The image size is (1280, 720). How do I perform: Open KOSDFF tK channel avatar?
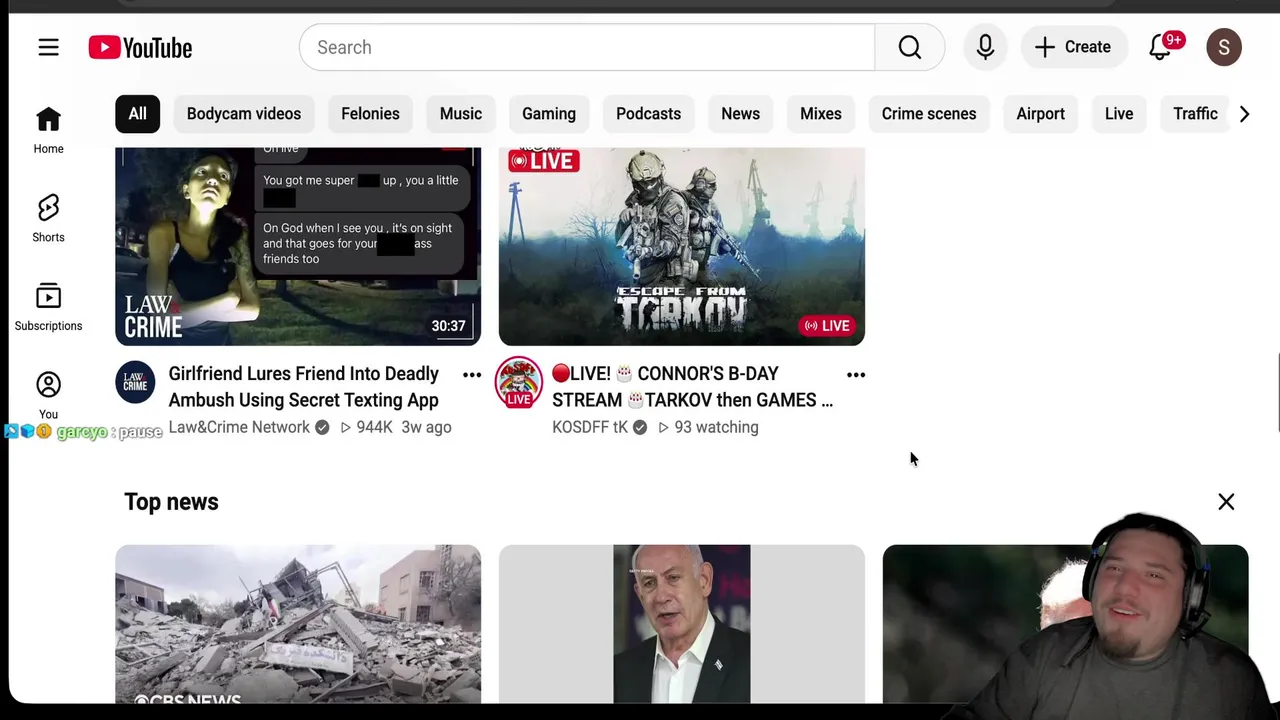pos(518,382)
